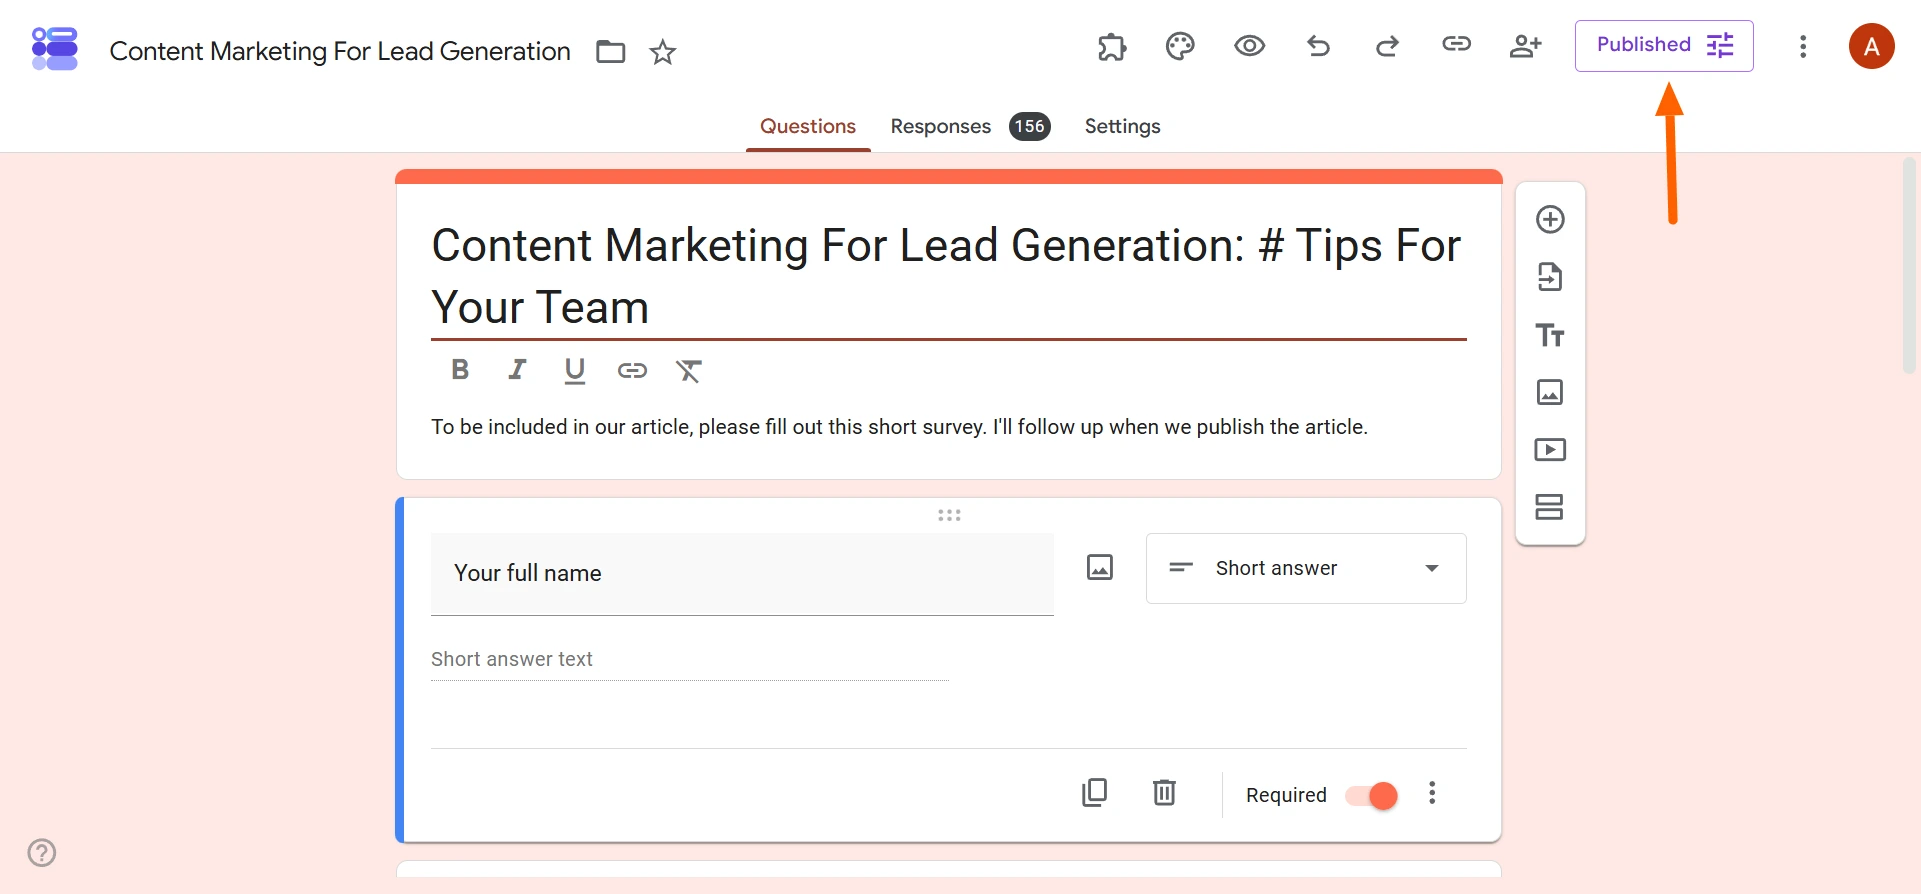Viewport: 1921px width, 894px height.
Task: Switch to the Questions tab
Action: coord(808,127)
